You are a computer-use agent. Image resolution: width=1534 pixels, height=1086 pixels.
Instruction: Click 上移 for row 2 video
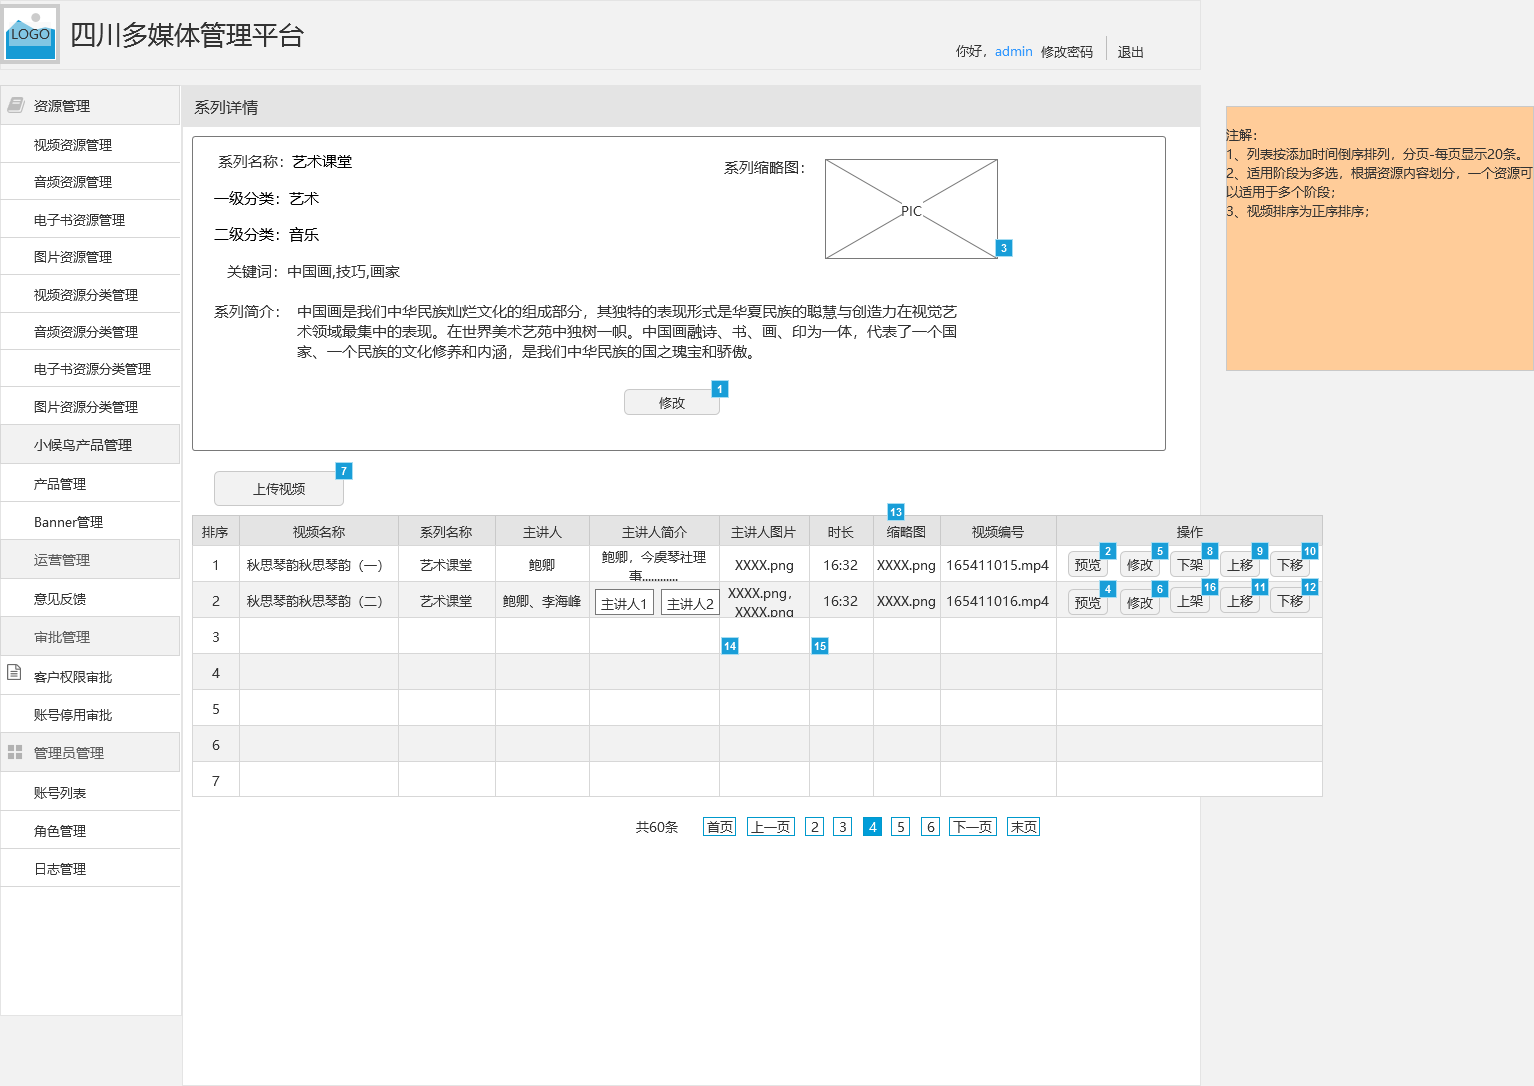click(x=1240, y=600)
